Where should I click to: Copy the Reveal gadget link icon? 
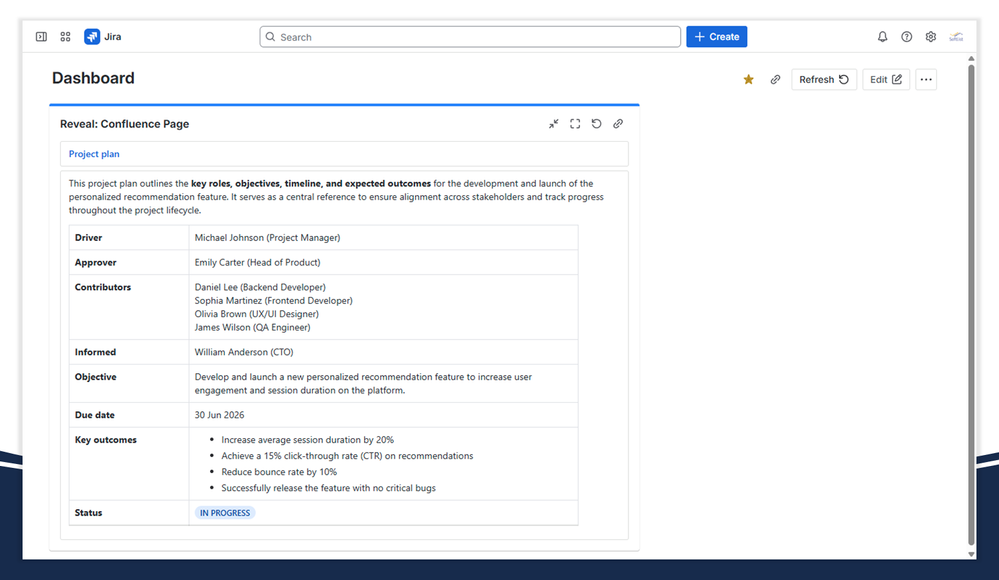(618, 124)
